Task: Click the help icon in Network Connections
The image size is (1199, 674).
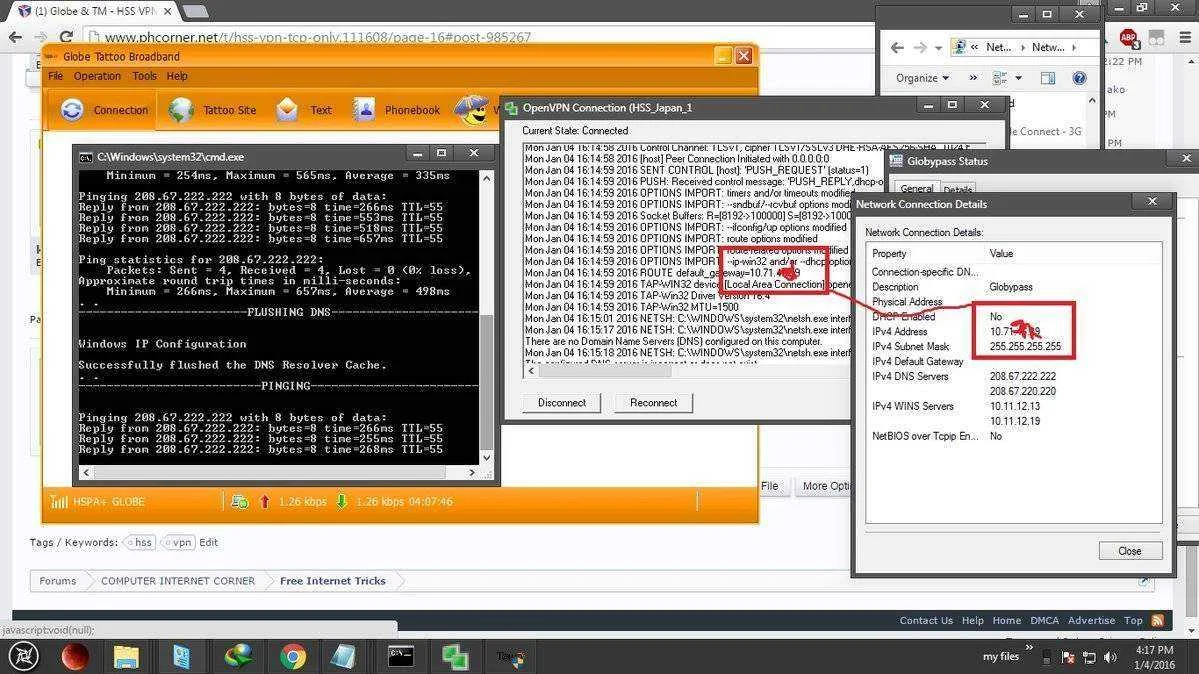Action: [1079, 78]
